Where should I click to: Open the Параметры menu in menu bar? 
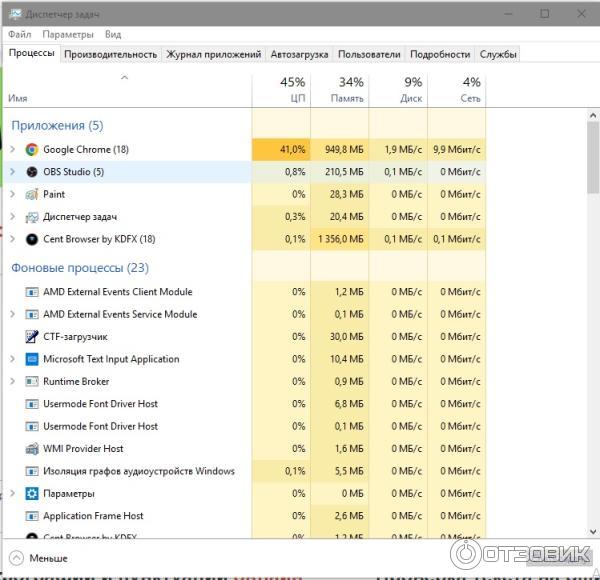click(x=68, y=34)
